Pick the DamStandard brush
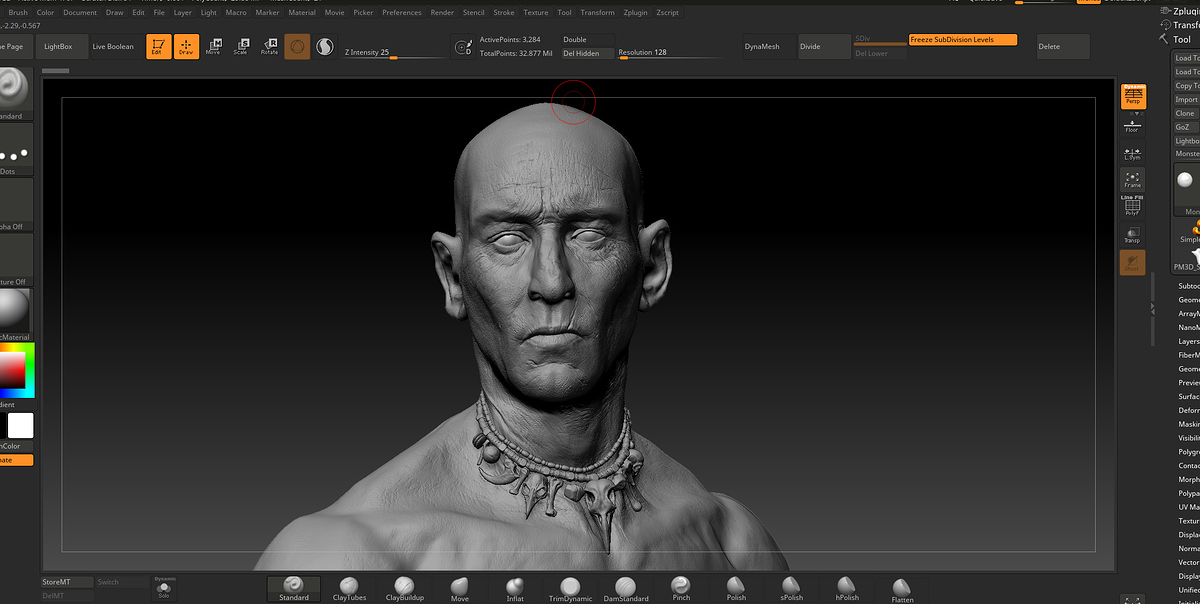Viewport: 1200px width, 604px height. (x=625, y=588)
